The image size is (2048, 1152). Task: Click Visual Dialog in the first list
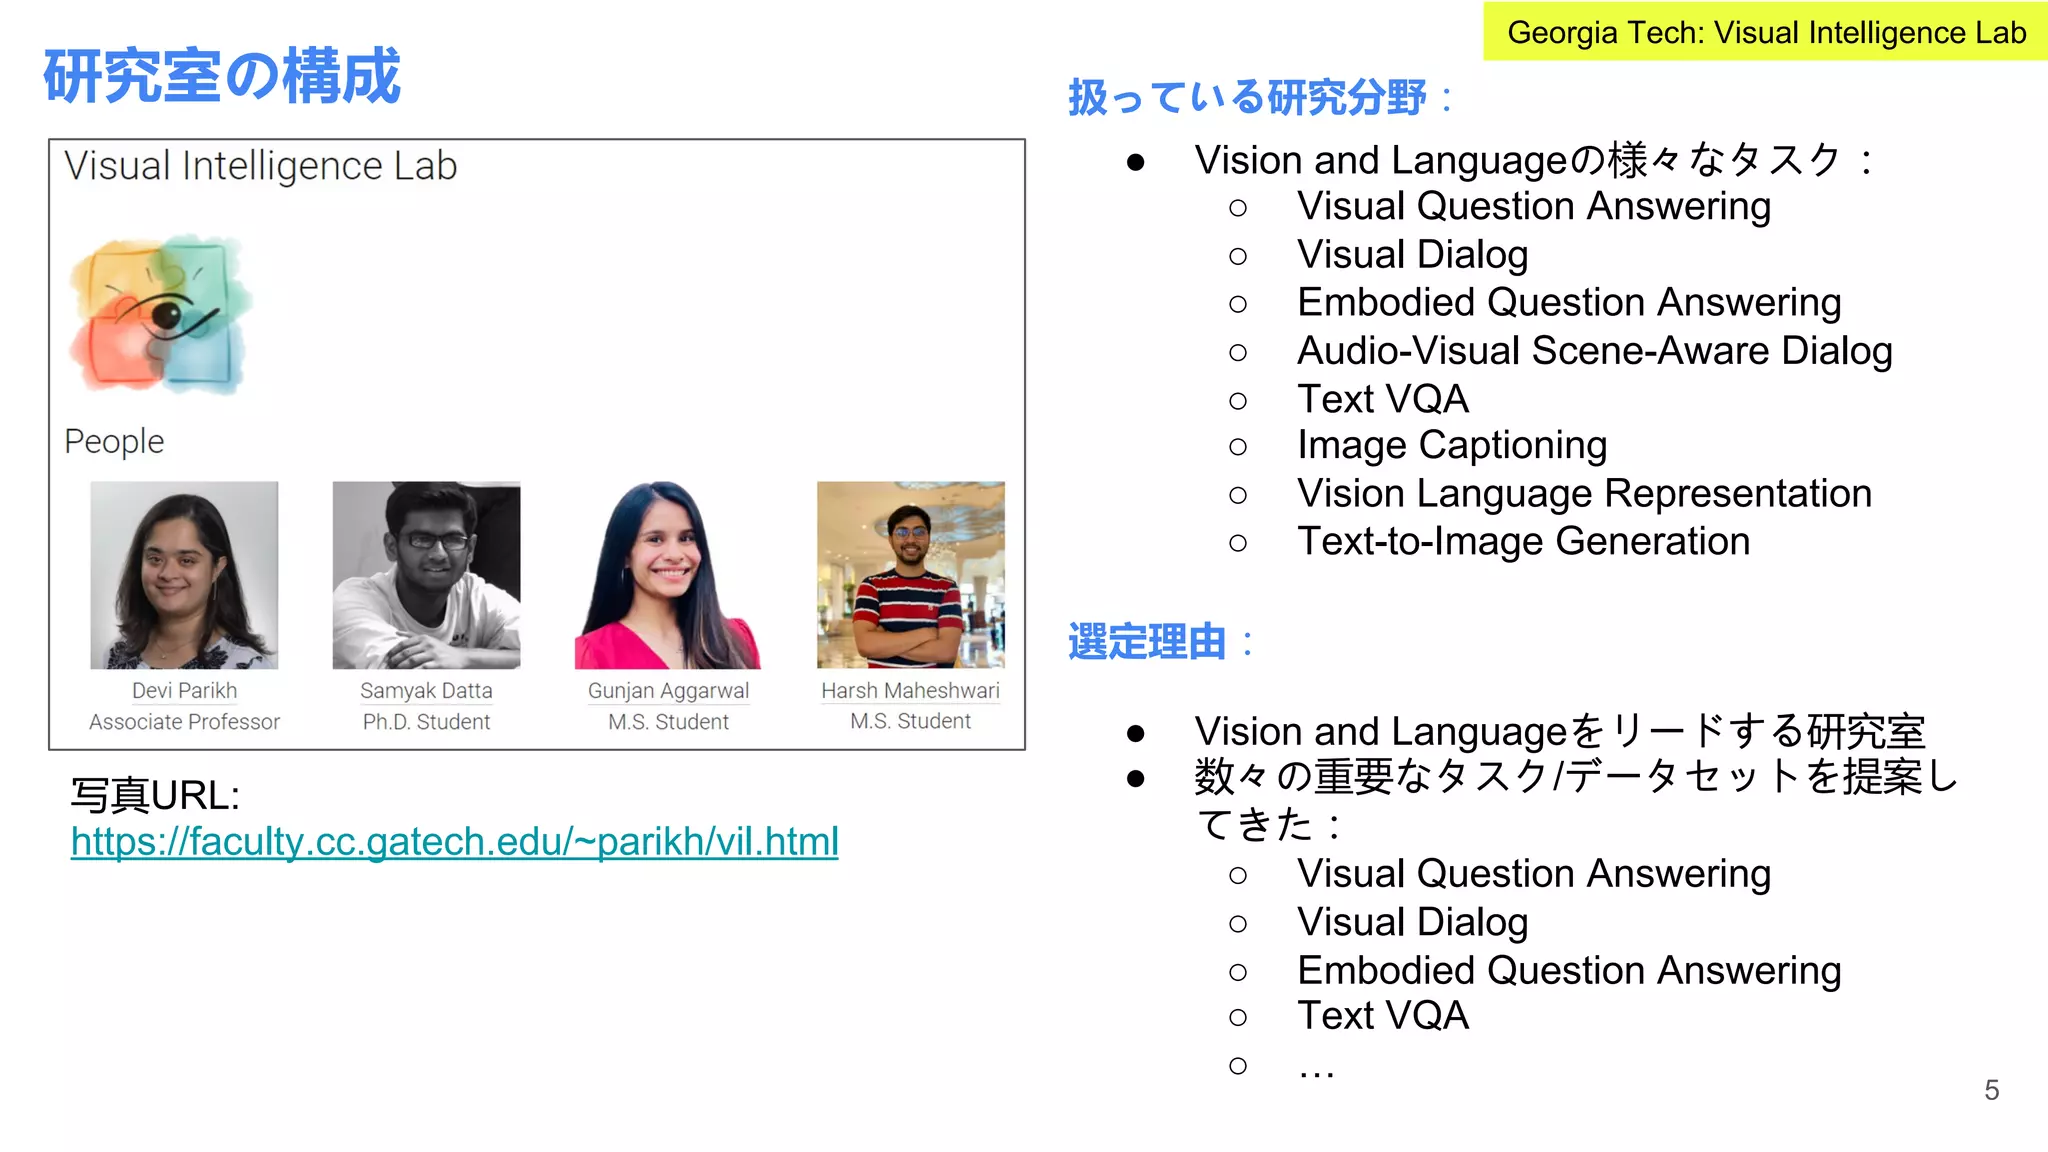(1412, 254)
